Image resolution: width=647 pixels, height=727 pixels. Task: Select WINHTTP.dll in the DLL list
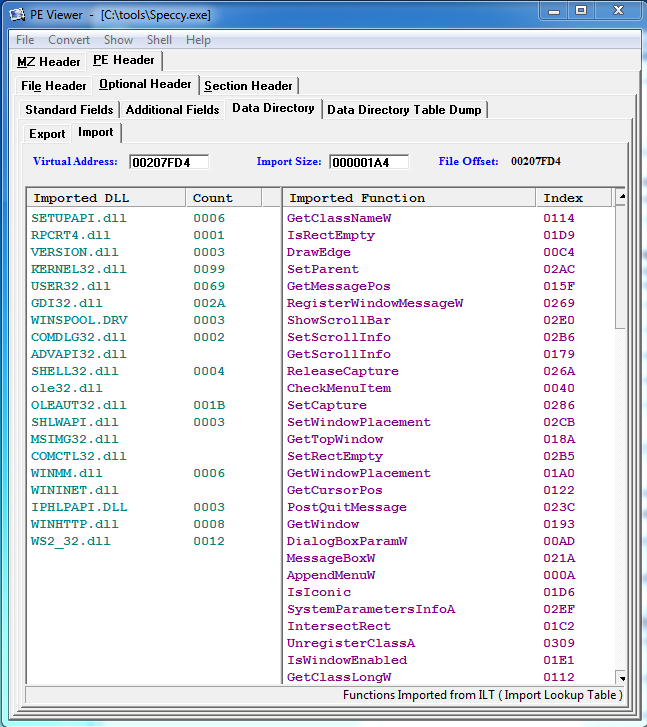point(75,524)
